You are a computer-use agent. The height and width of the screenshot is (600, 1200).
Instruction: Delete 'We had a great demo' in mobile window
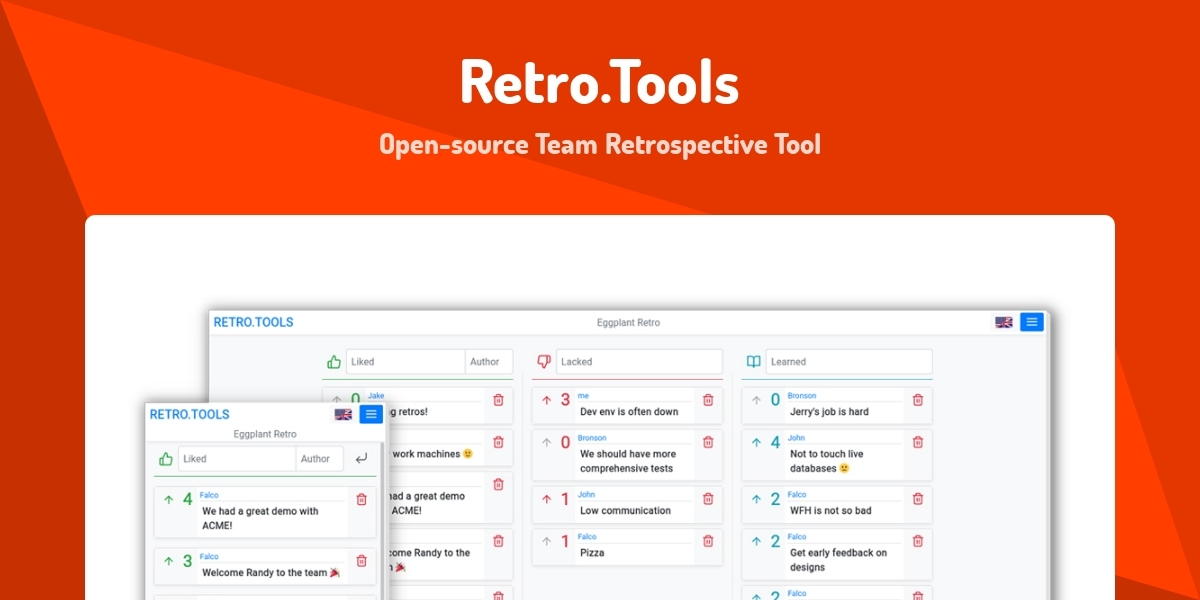click(x=362, y=499)
